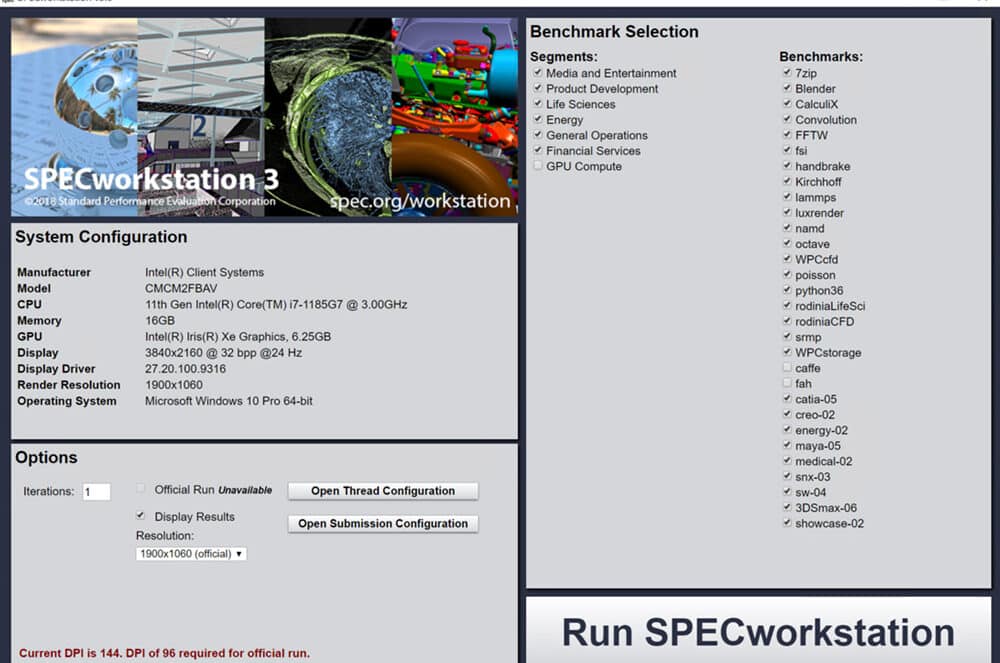1000x663 pixels.
Task: Toggle General Operations segment checkbox
Action: click(538, 135)
